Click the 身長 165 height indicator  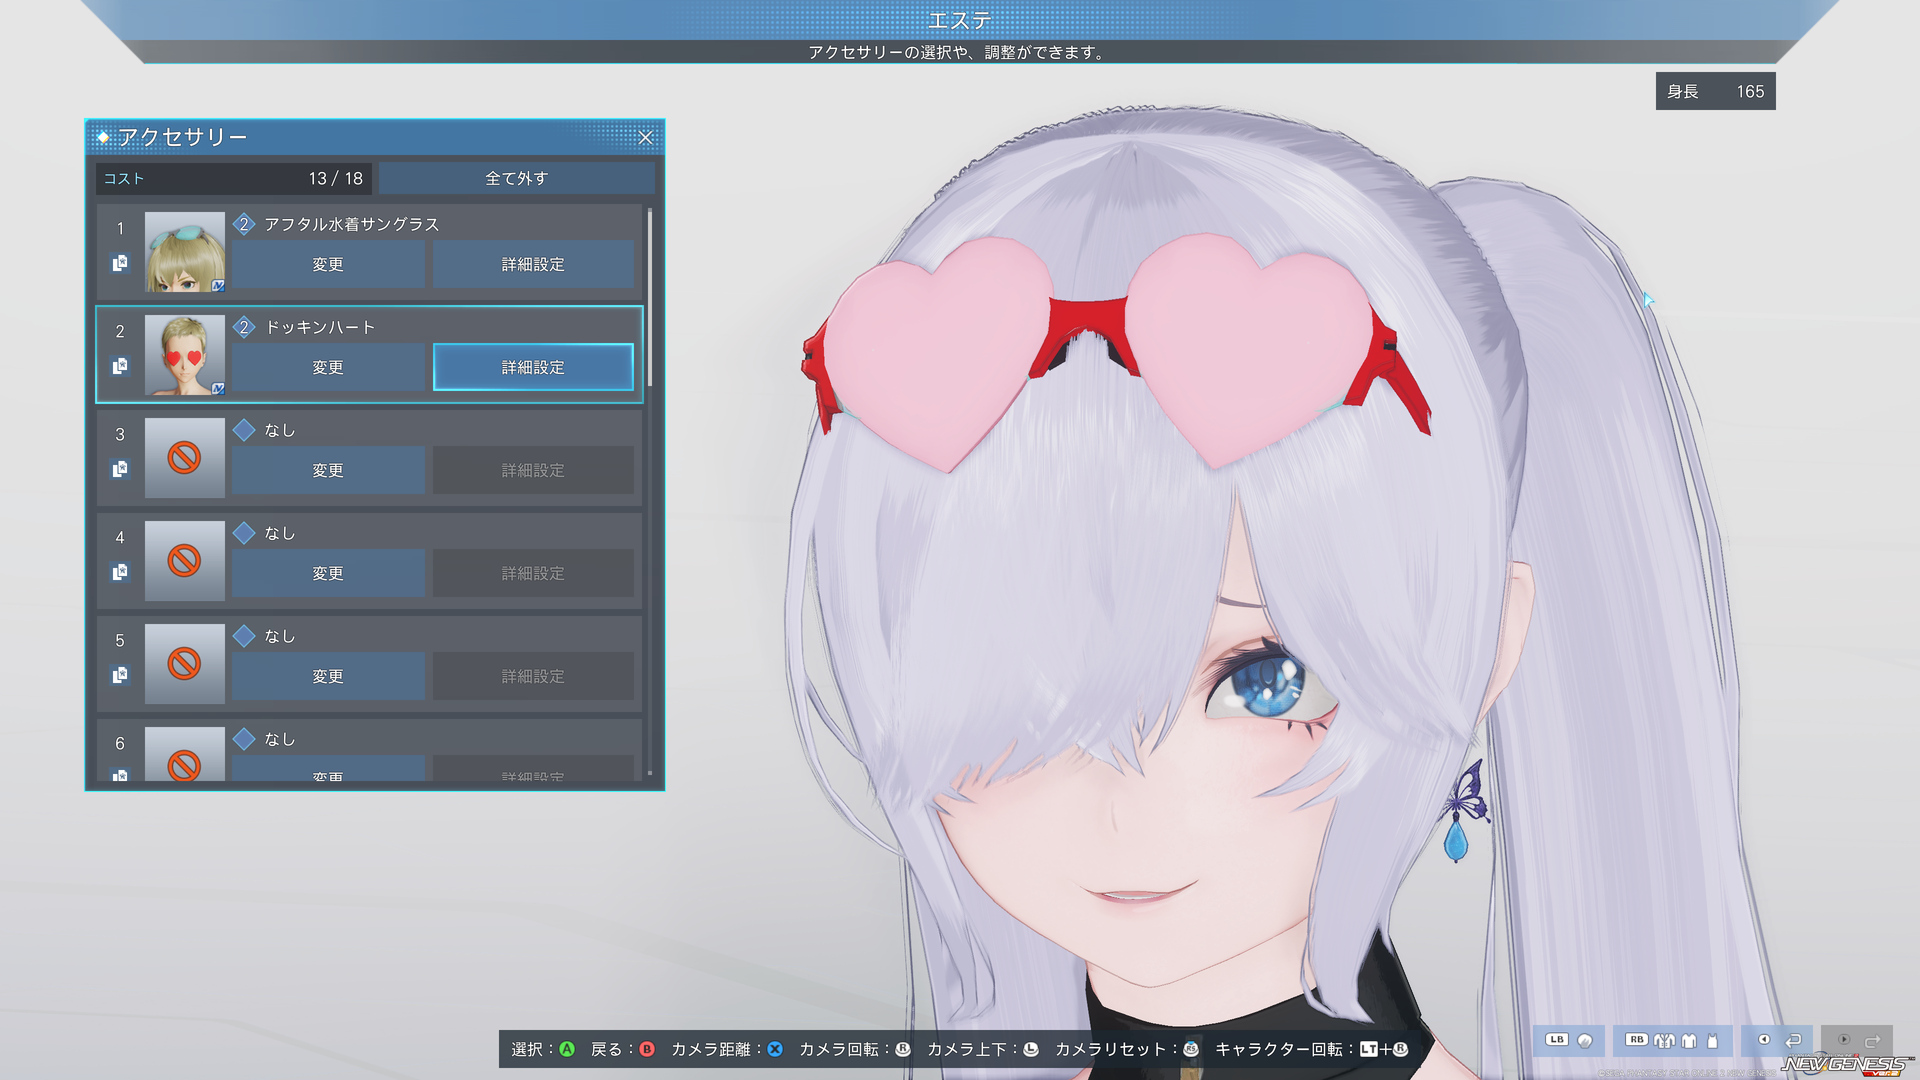[1715, 91]
